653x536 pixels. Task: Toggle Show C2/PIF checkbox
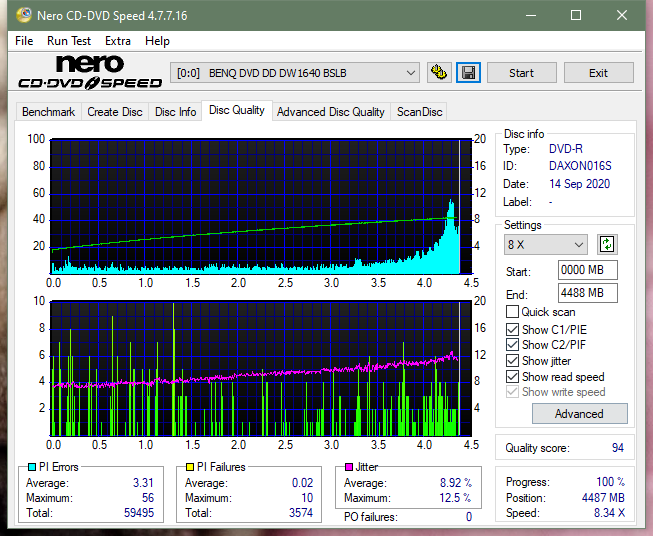512,344
